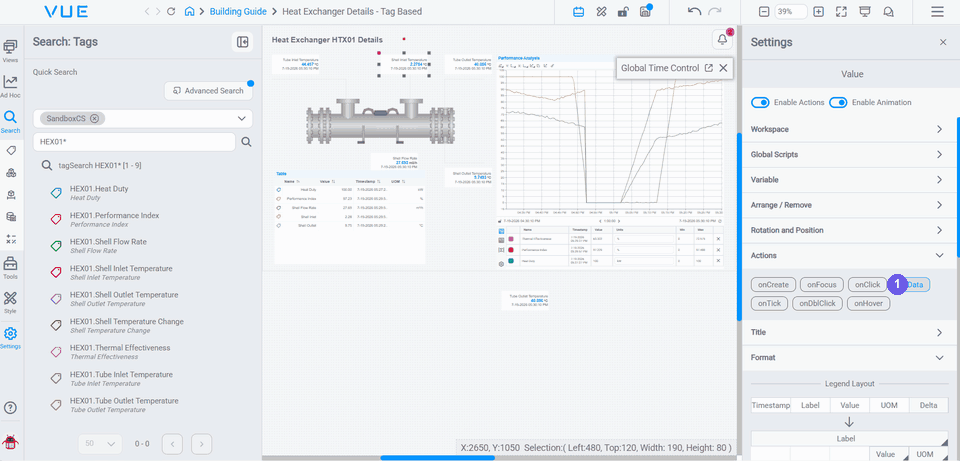Select the onHover action
This screenshot has width=960, height=461.
pyautogui.click(x=869, y=303)
